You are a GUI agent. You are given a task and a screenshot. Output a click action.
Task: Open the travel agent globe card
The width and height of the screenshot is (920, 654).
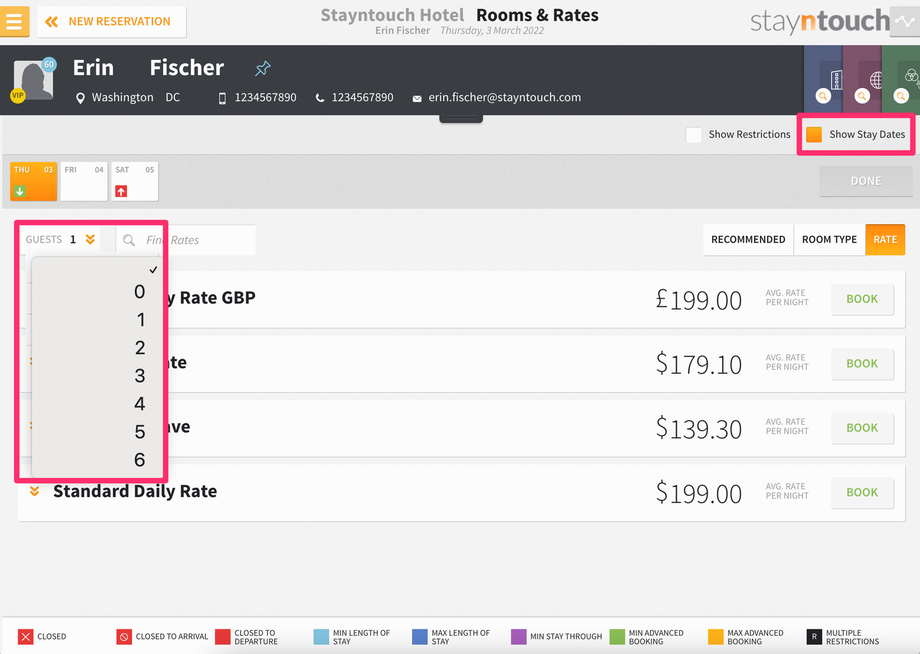862,79
